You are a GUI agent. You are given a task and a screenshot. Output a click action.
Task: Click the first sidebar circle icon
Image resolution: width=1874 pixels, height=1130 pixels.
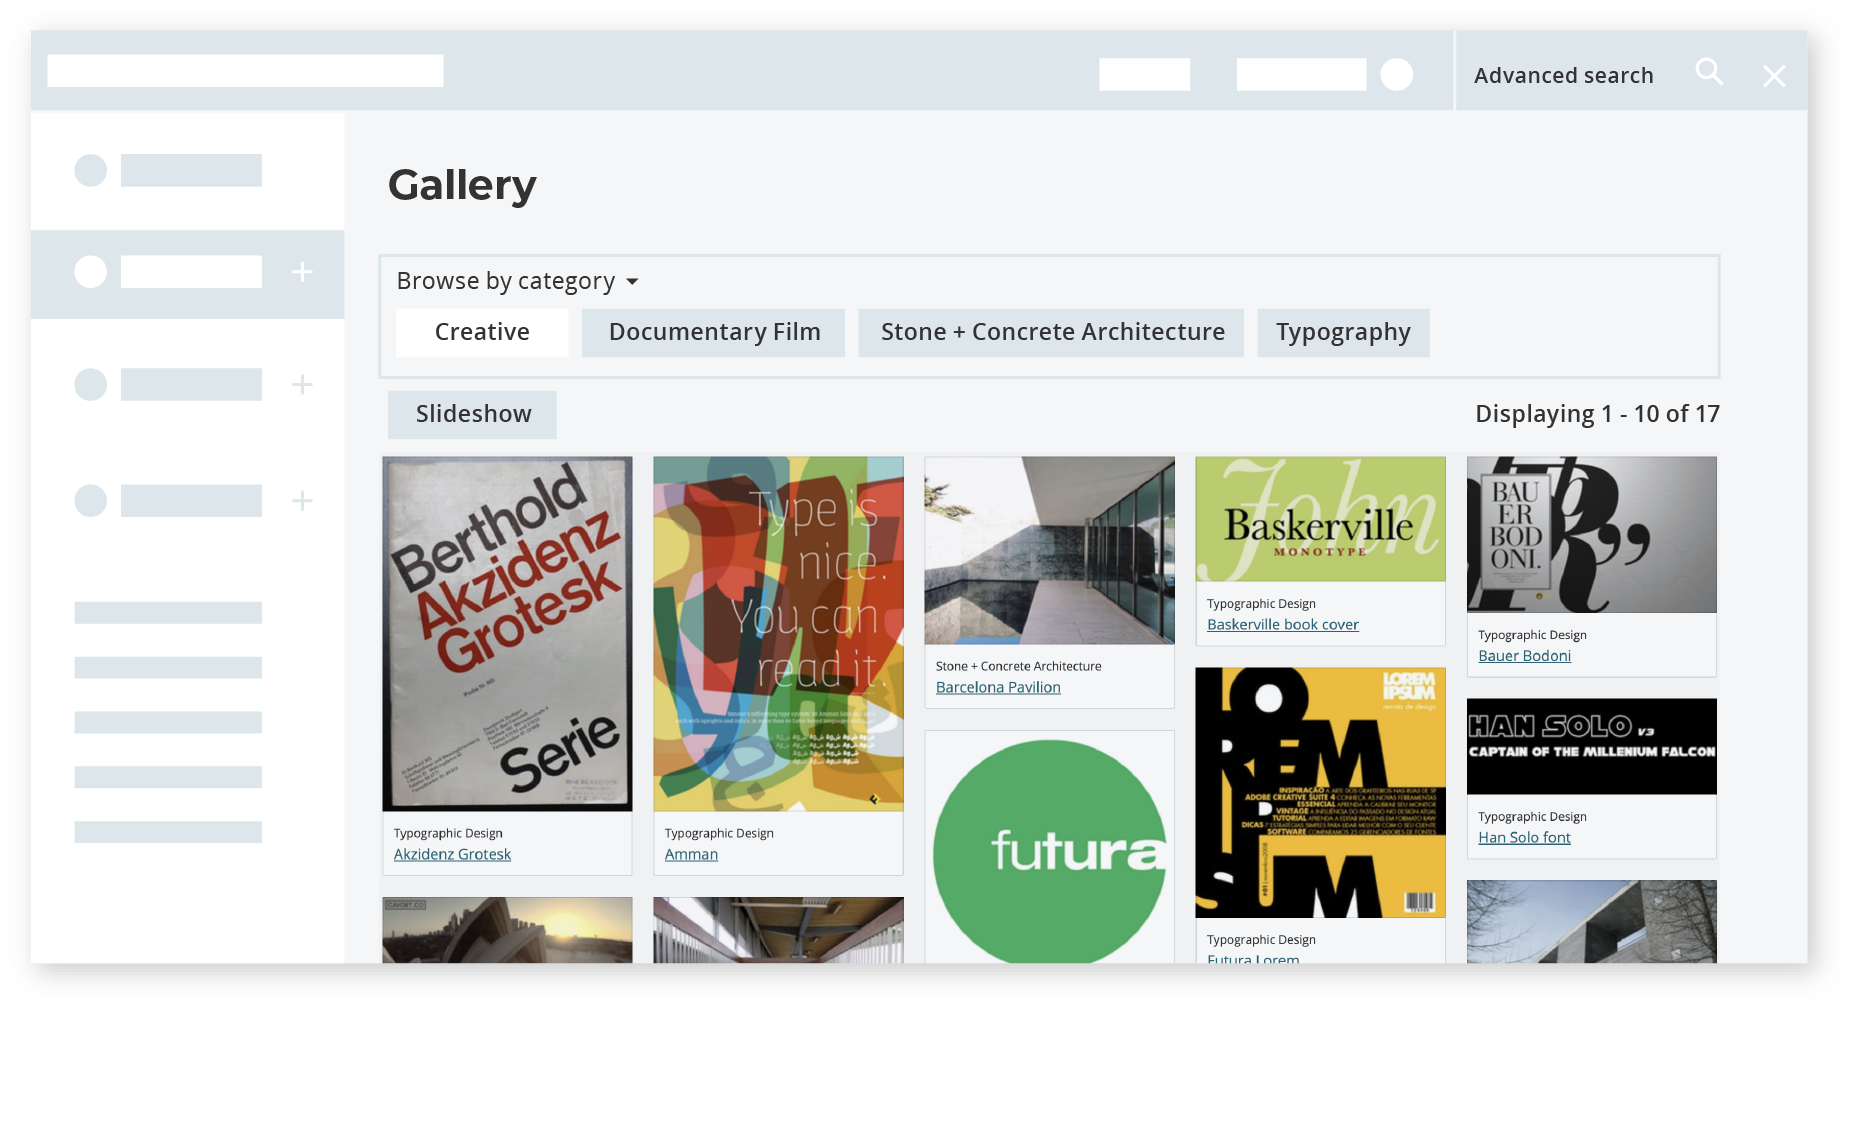91,170
